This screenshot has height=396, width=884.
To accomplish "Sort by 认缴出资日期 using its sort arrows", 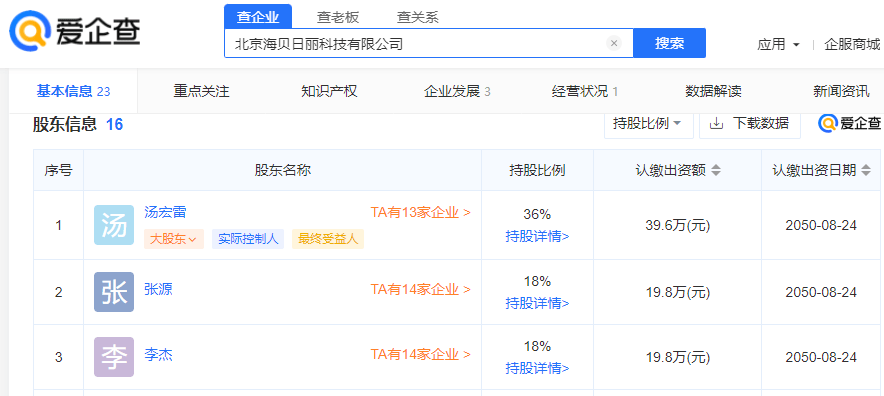I will pyautogui.click(x=866, y=170).
